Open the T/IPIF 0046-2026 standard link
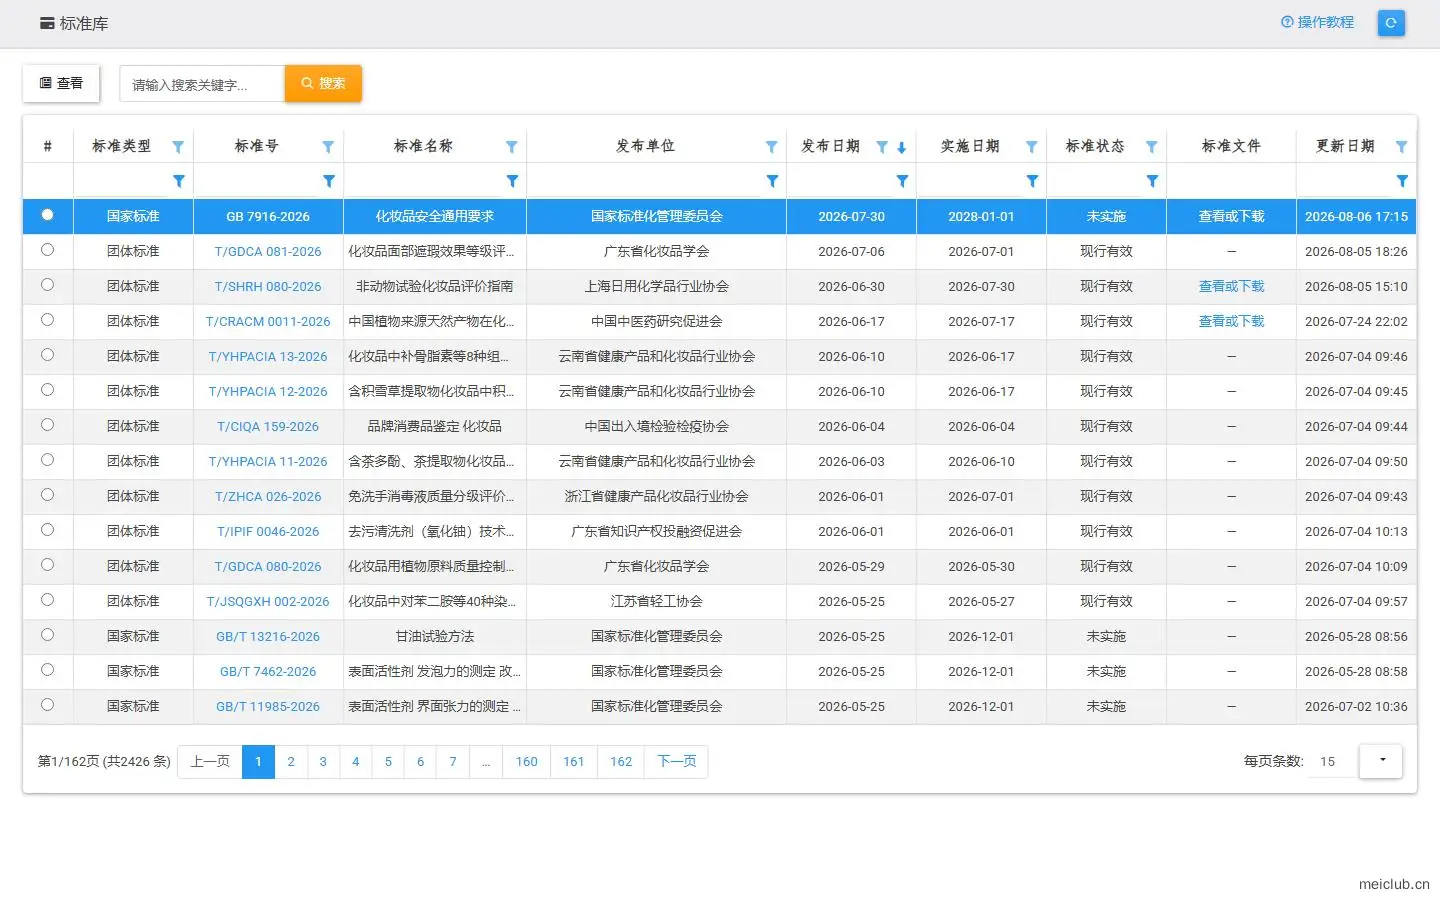This screenshot has height=900, width=1440. pos(268,532)
